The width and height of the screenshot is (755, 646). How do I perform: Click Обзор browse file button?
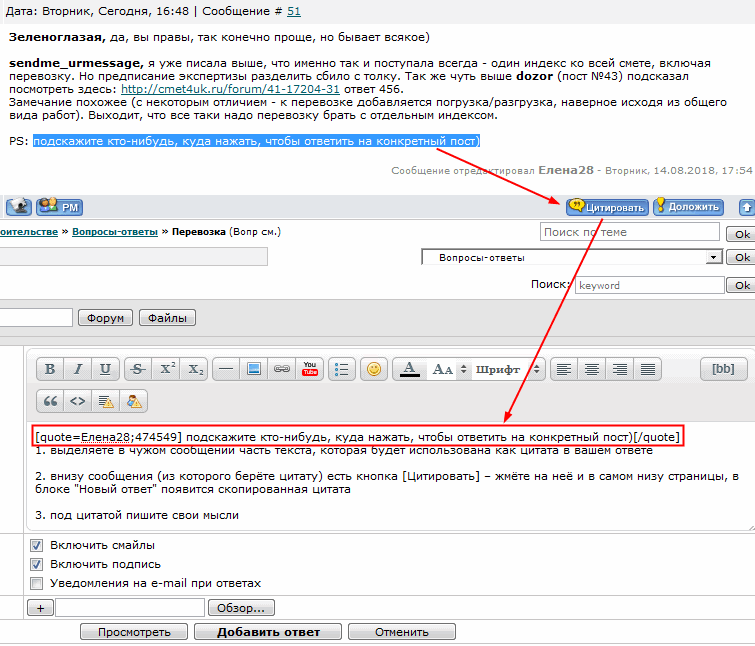click(x=241, y=608)
